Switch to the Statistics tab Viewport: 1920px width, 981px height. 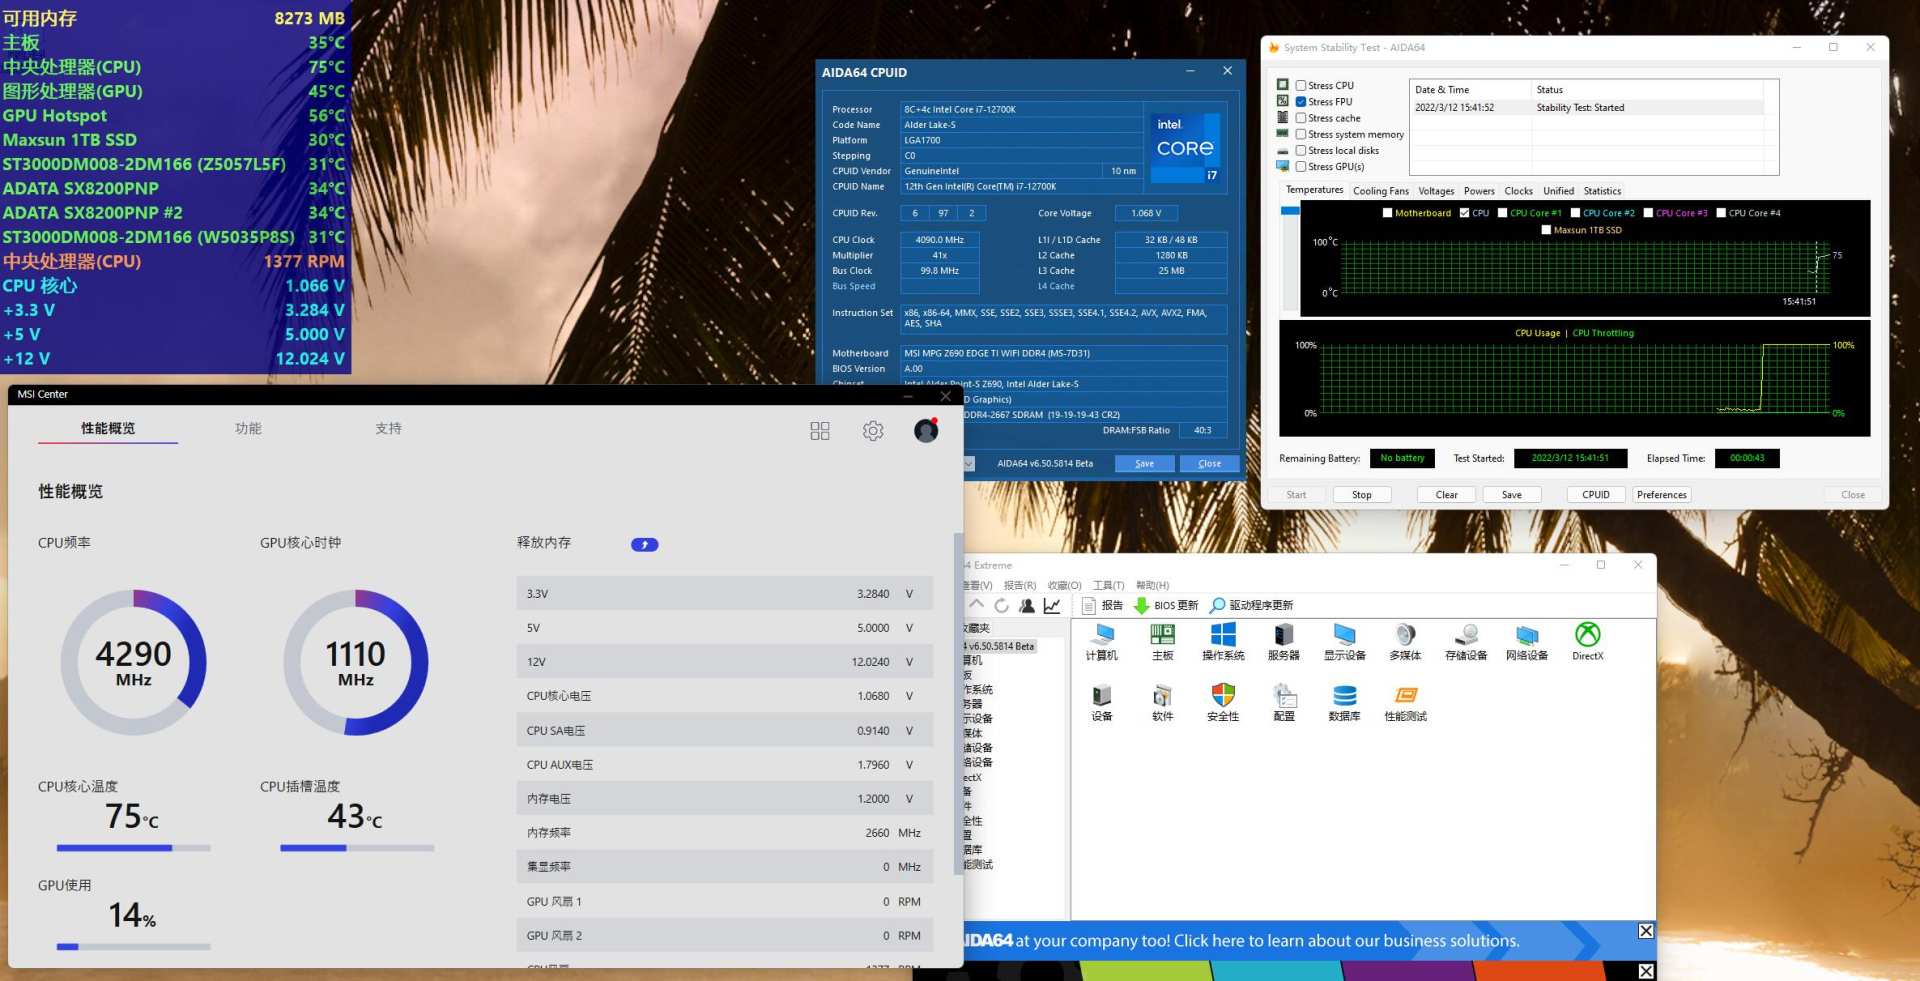click(x=1602, y=191)
